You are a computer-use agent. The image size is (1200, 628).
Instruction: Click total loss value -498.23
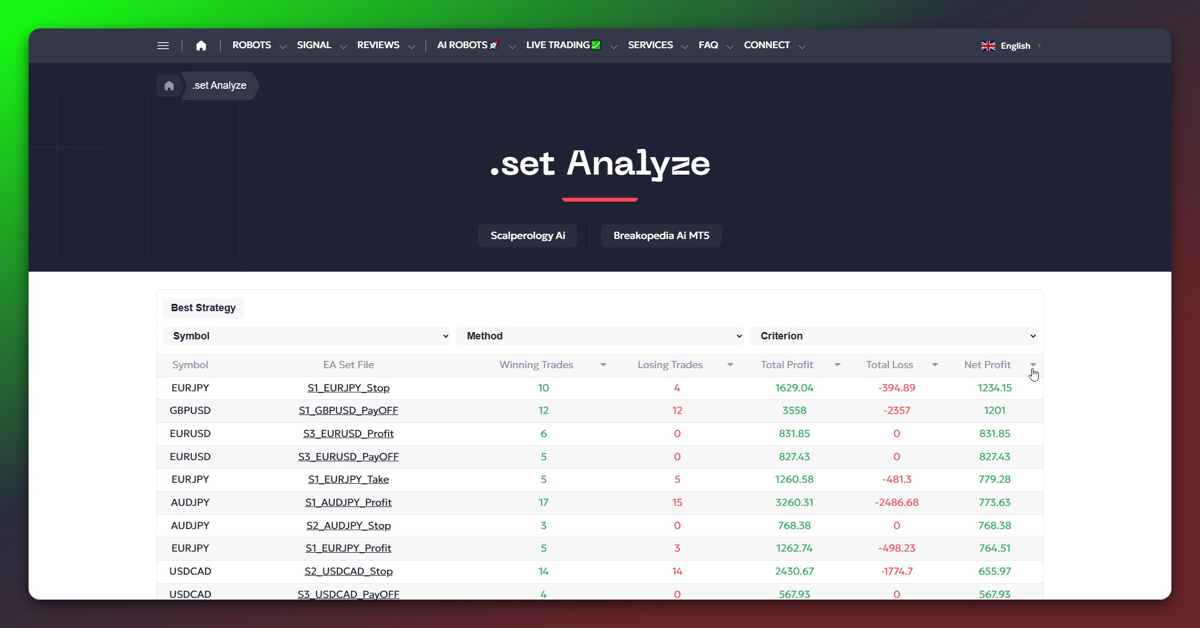click(x=897, y=549)
